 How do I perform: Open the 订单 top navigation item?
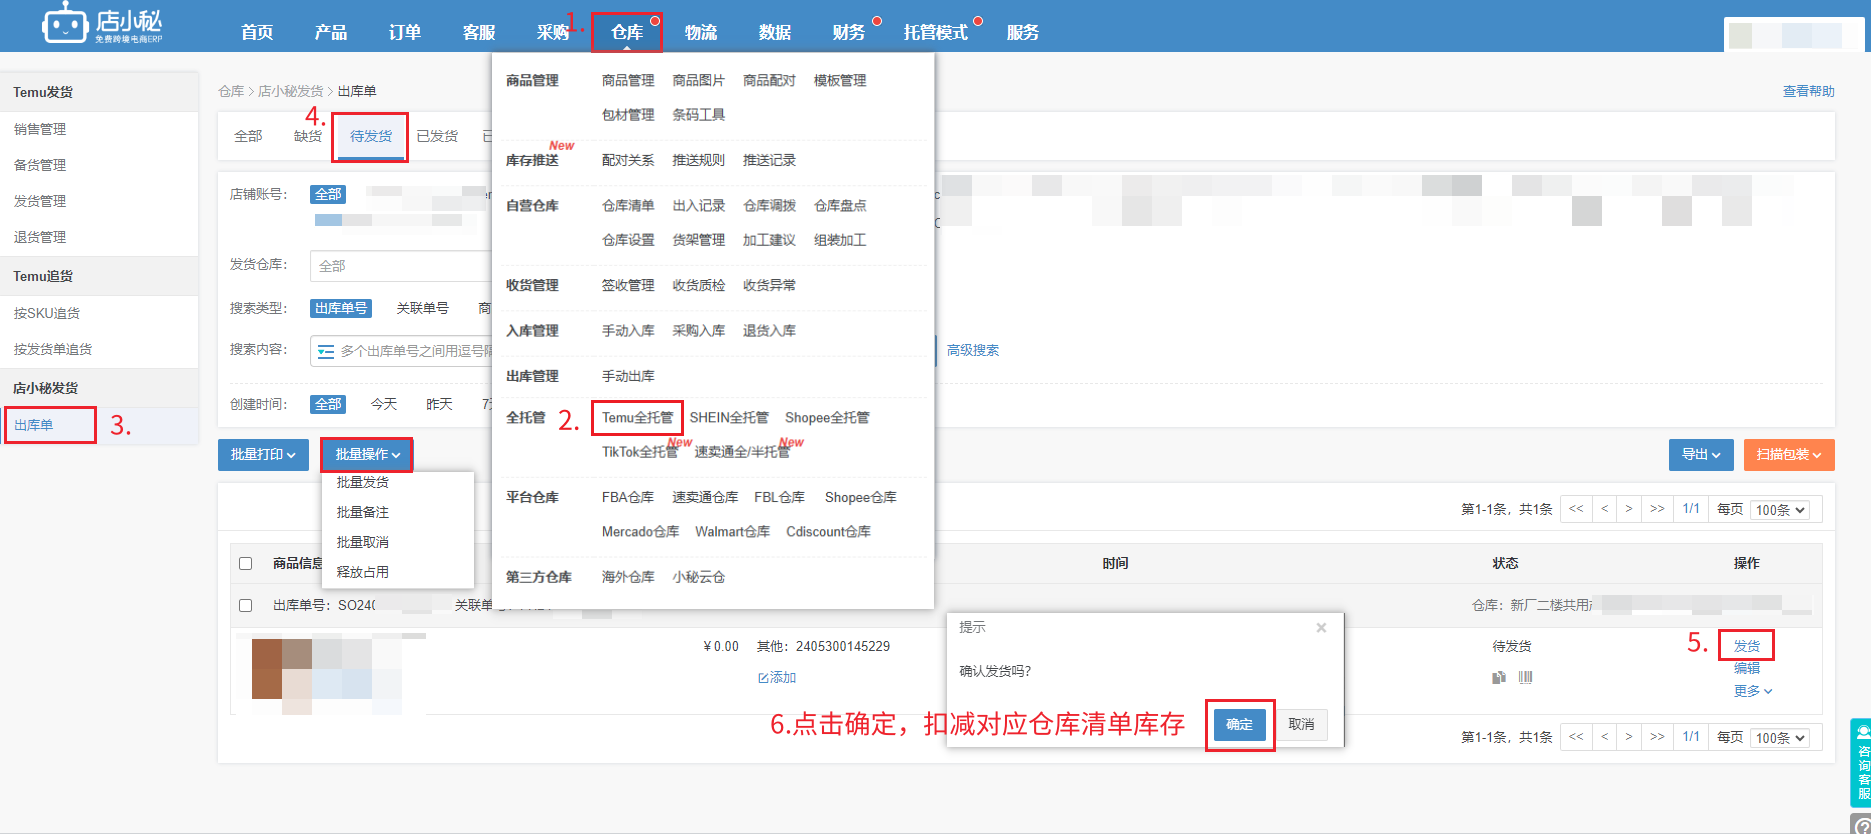(405, 32)
